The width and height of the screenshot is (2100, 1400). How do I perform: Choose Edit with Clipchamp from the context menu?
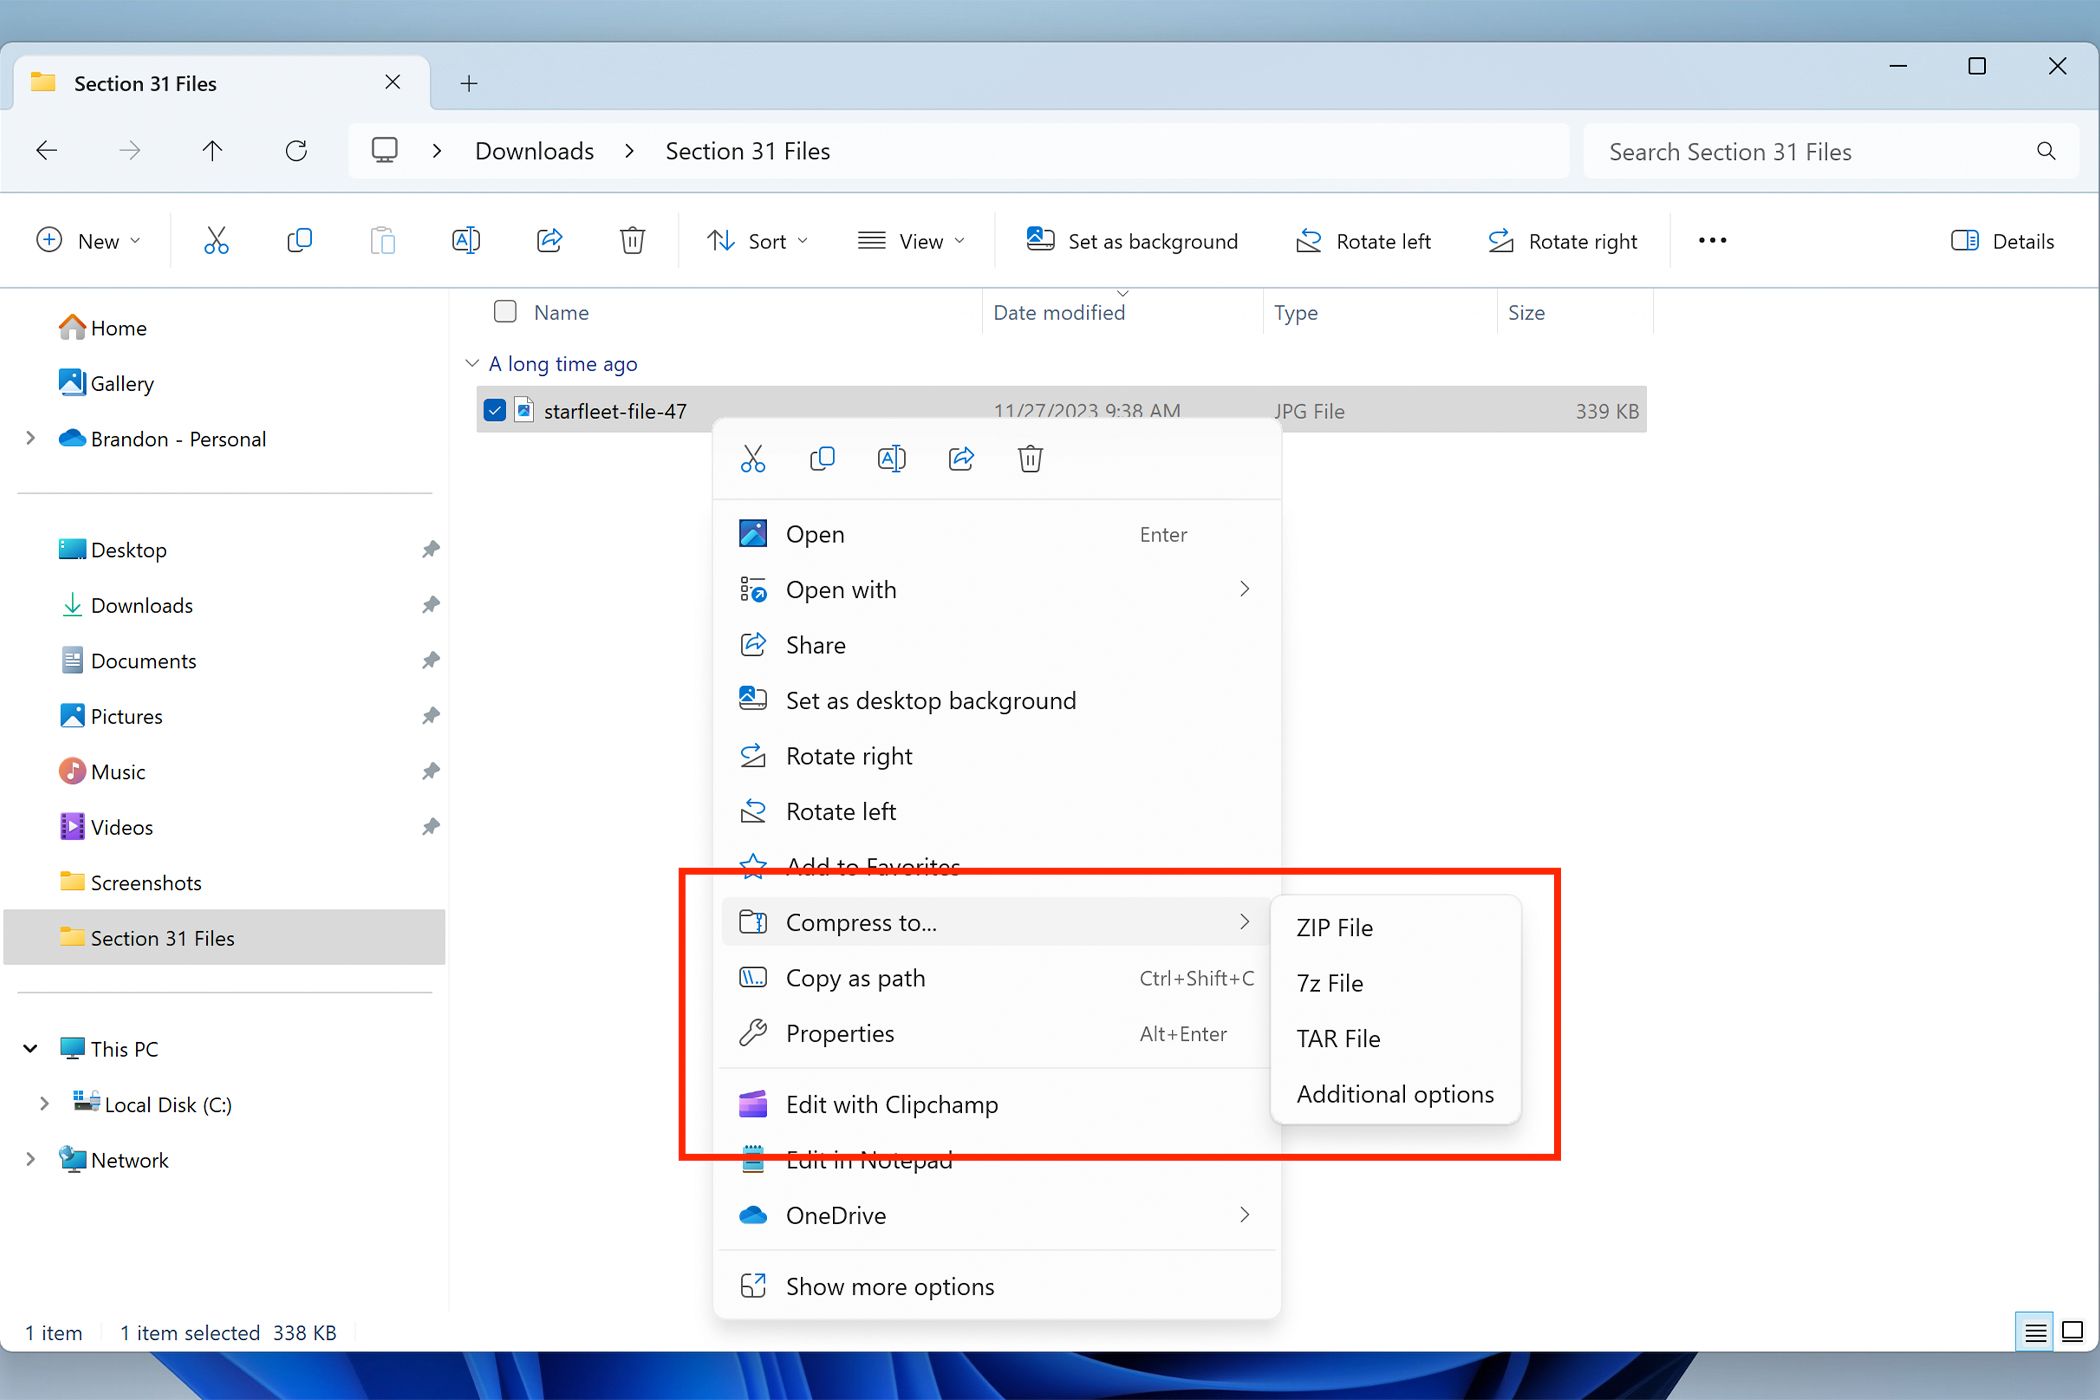pos(891,1104)
